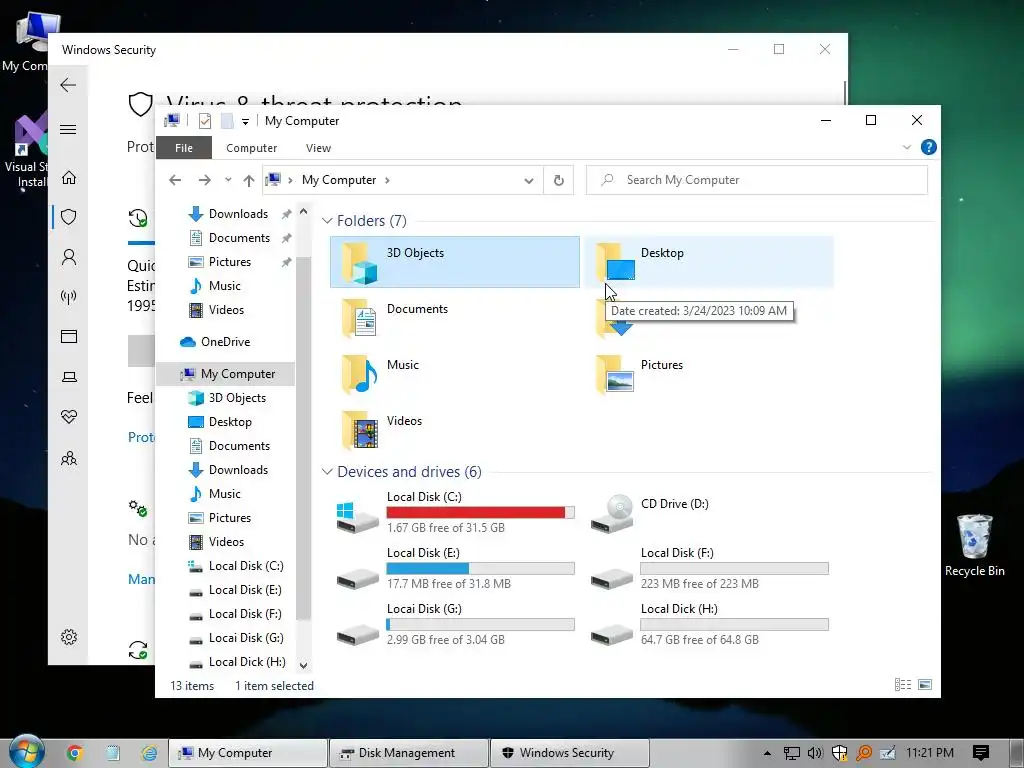Go Up one level in explorer
The image size is (1024, 768).
[248, 180]
